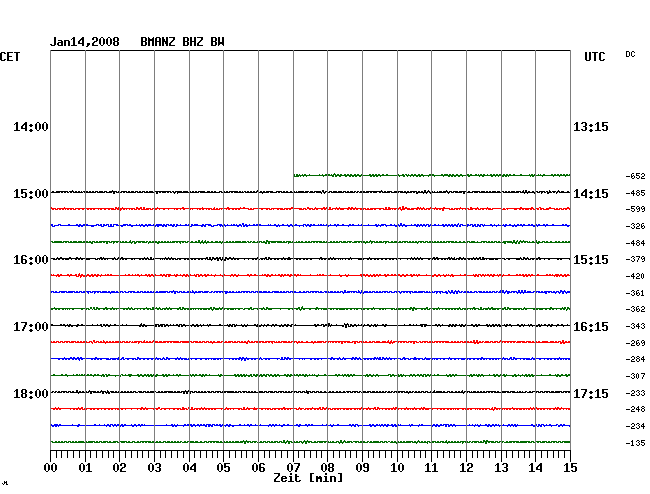
Task: Click minute label 14 on time axis
Action: [x=535, y=468]
